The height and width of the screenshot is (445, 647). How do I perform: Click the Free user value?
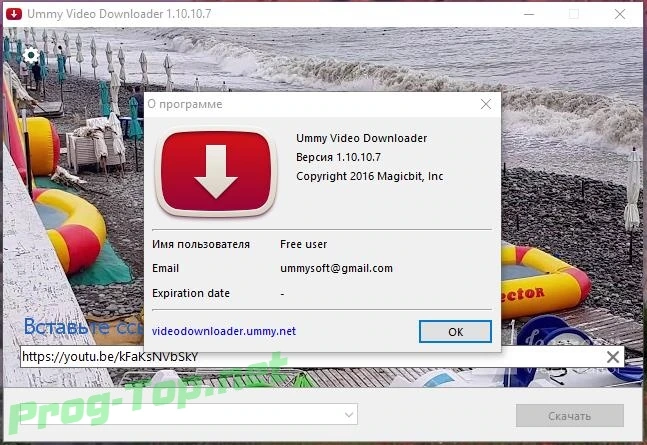[303, 244]
